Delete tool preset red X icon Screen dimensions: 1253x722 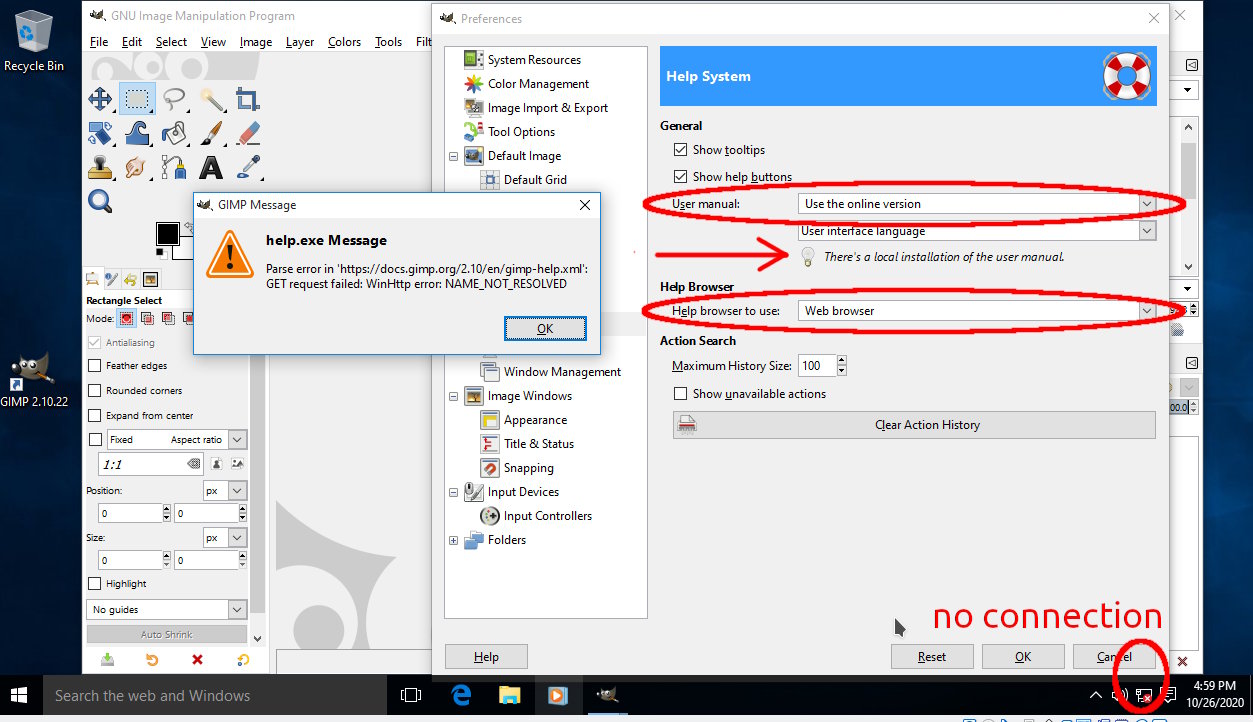pos(197,660)
